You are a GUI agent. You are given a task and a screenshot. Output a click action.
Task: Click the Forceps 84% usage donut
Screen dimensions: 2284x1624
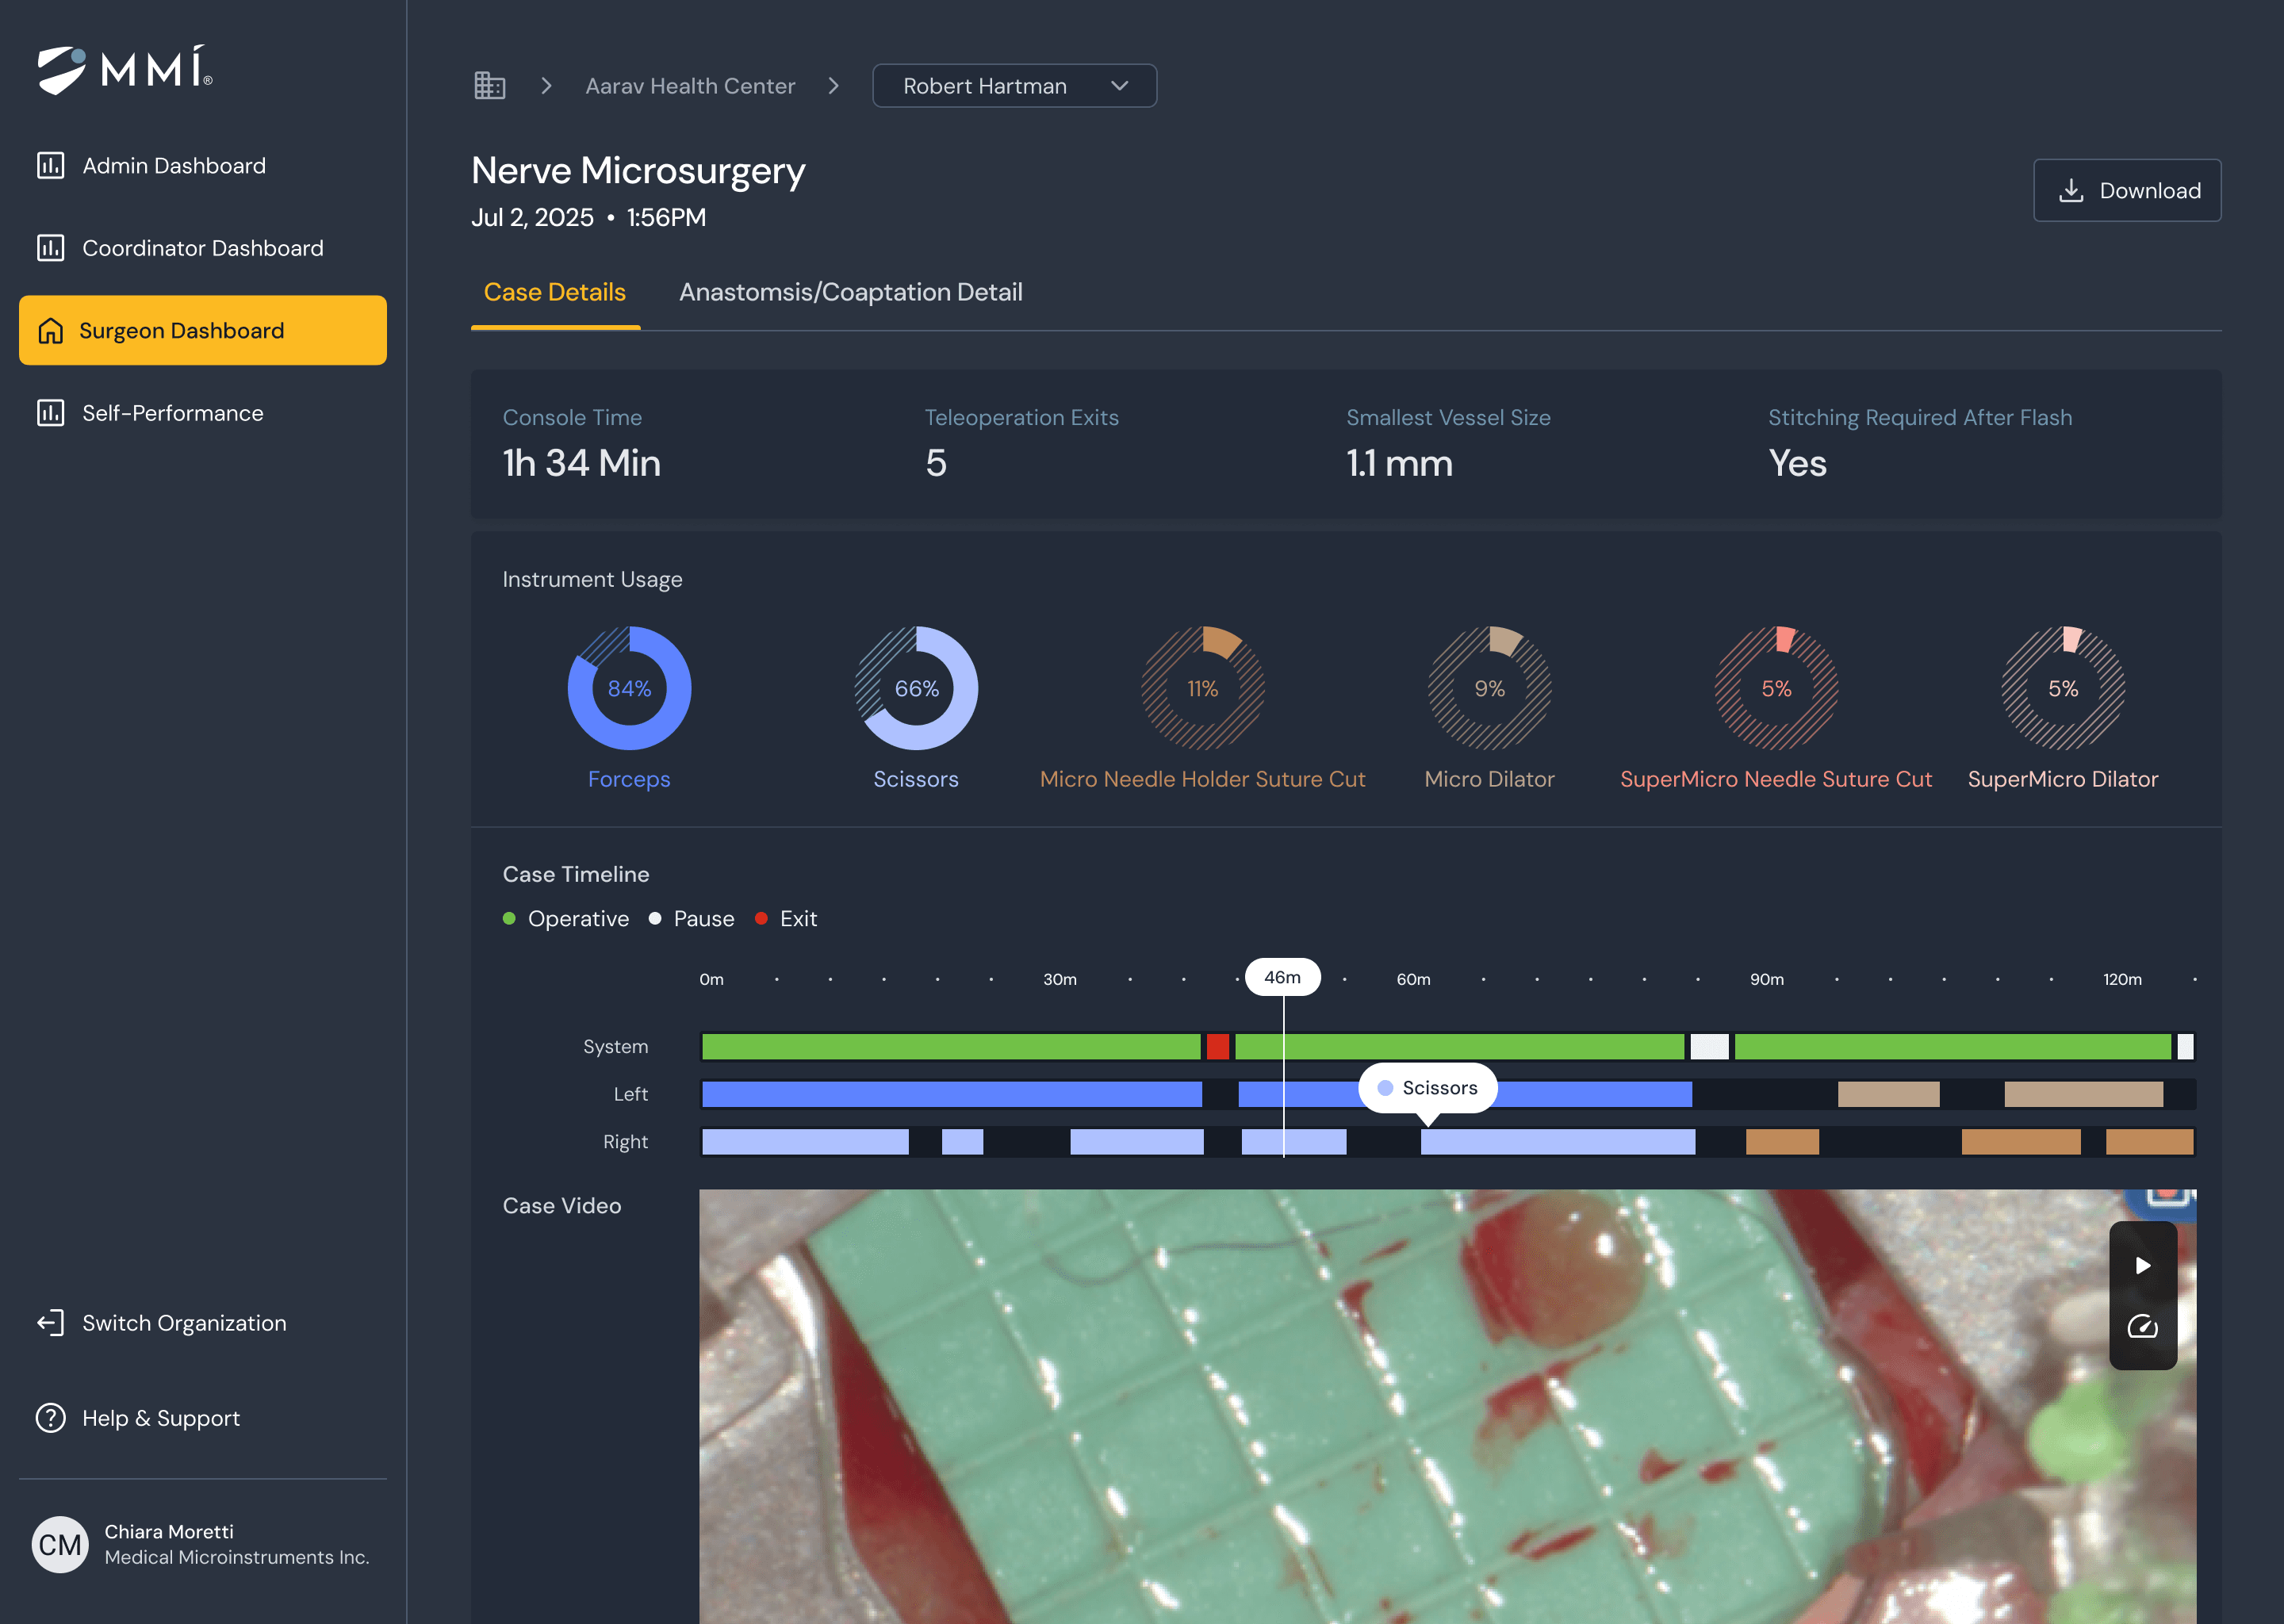point(629,688)
